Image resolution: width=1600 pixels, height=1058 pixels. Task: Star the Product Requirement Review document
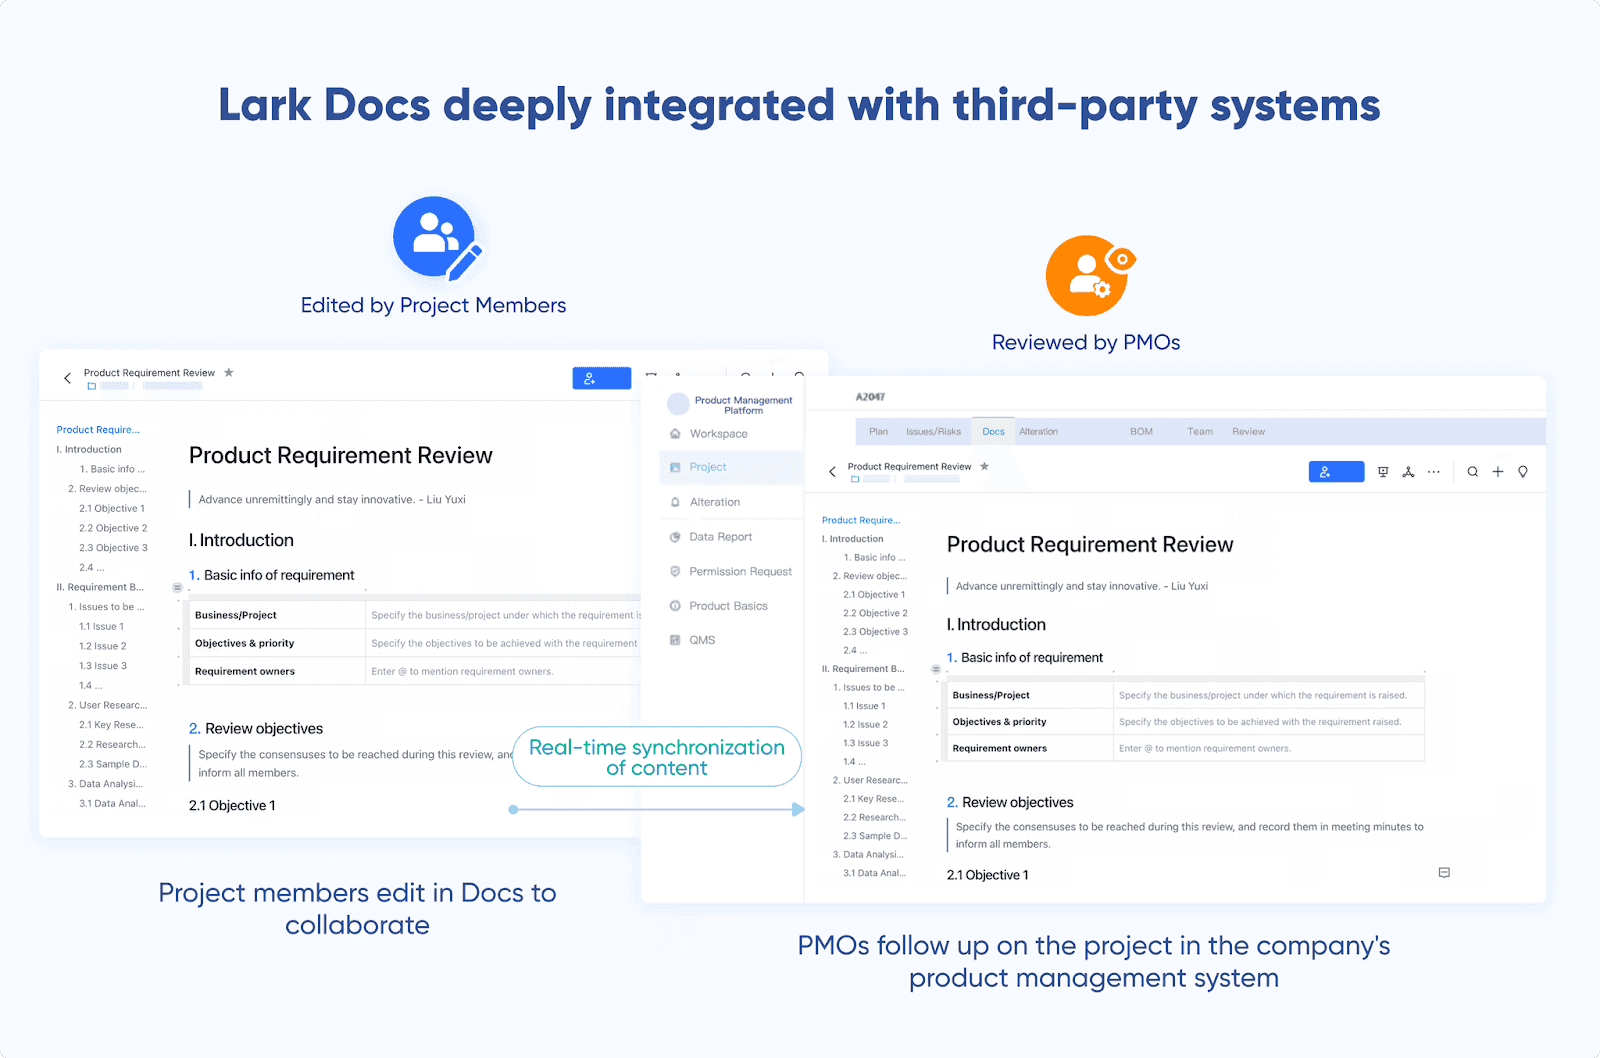point(985,466)
